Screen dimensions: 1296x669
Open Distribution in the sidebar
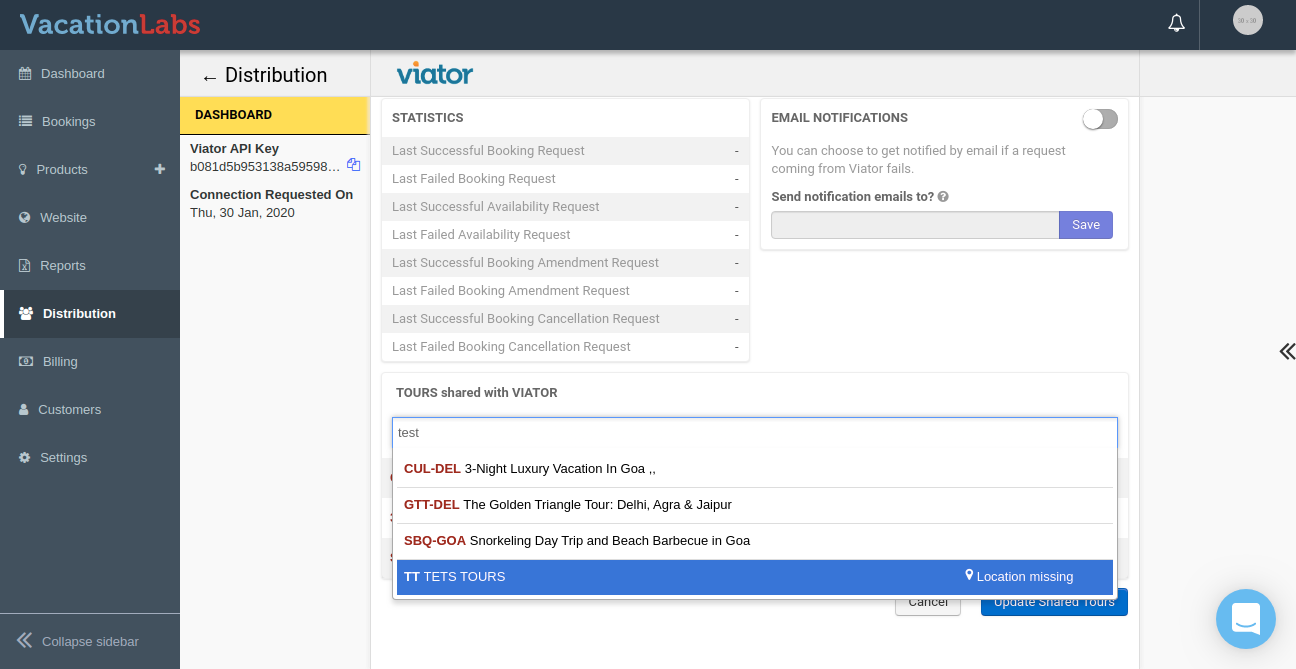90,313
